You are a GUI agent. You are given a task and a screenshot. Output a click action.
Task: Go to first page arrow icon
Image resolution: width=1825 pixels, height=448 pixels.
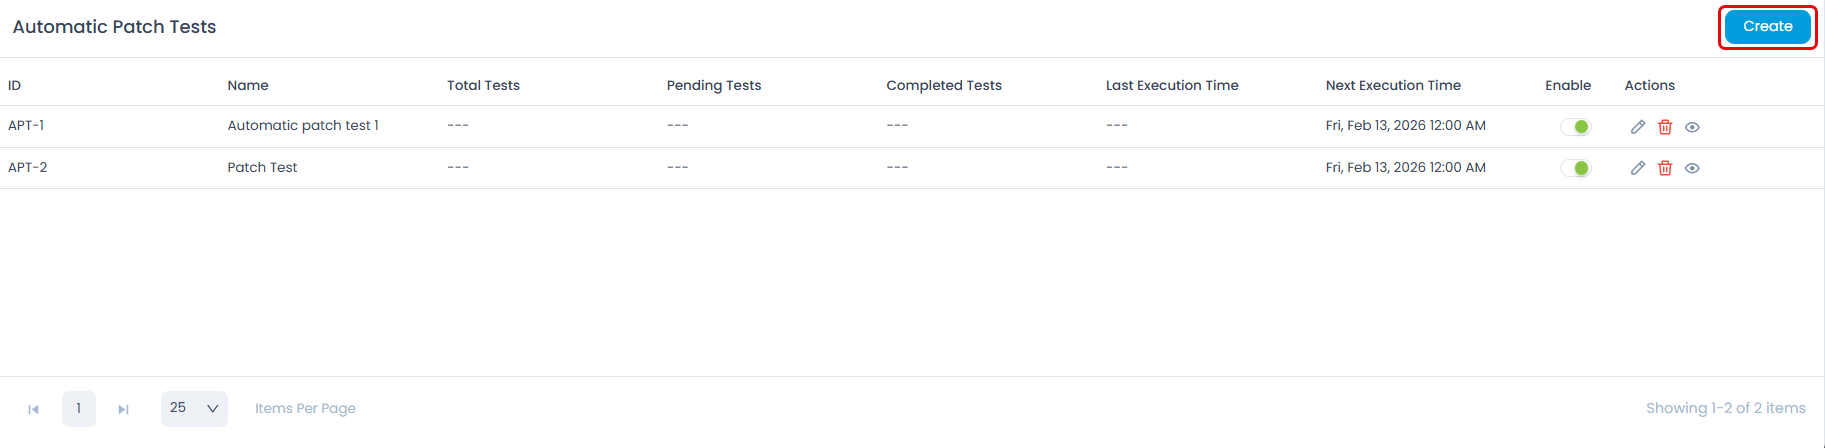[x=33, y=409]
